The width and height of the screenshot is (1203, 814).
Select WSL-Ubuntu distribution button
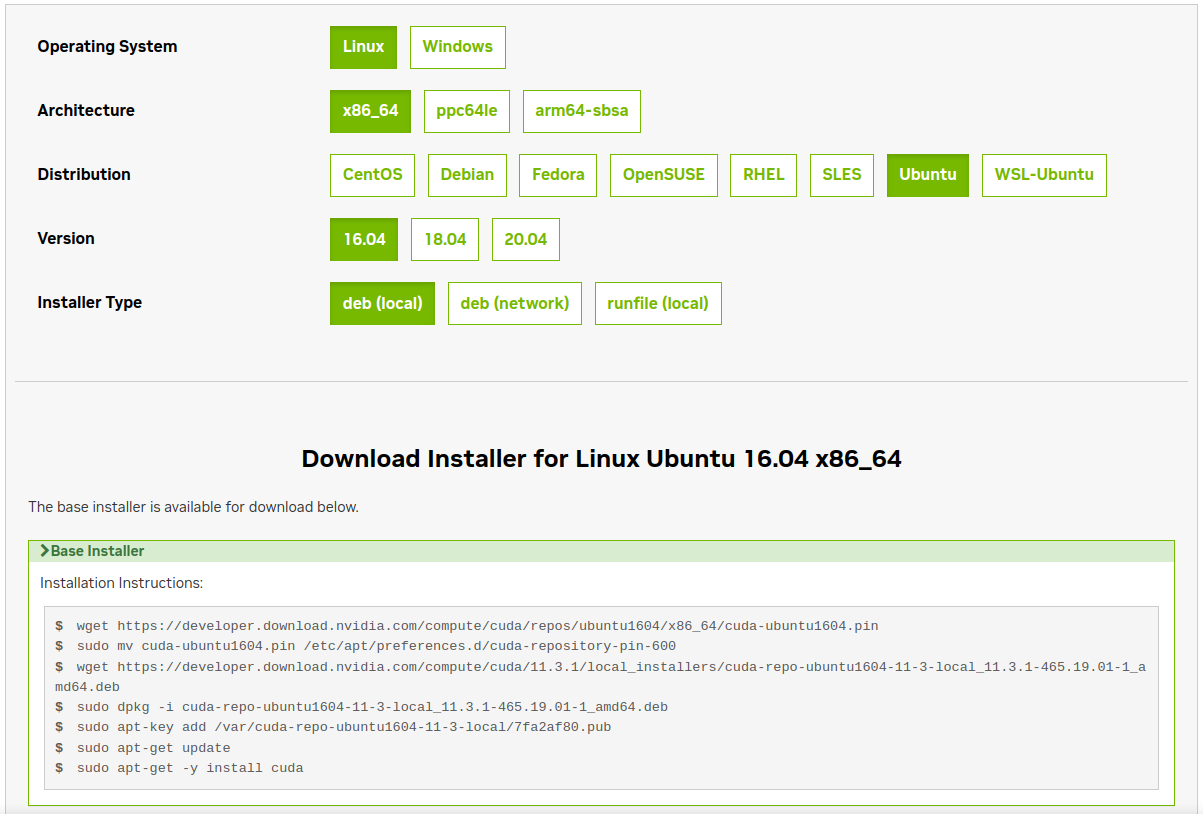pos(1044,175)
